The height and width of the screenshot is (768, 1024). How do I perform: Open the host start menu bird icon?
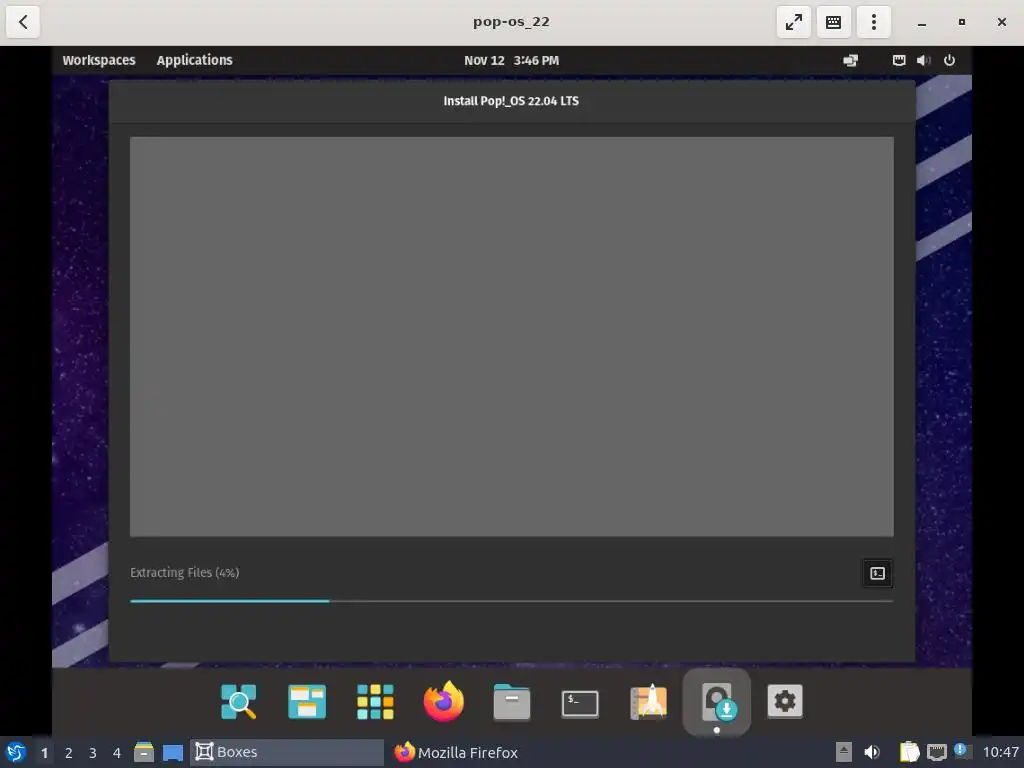[16, 752]
